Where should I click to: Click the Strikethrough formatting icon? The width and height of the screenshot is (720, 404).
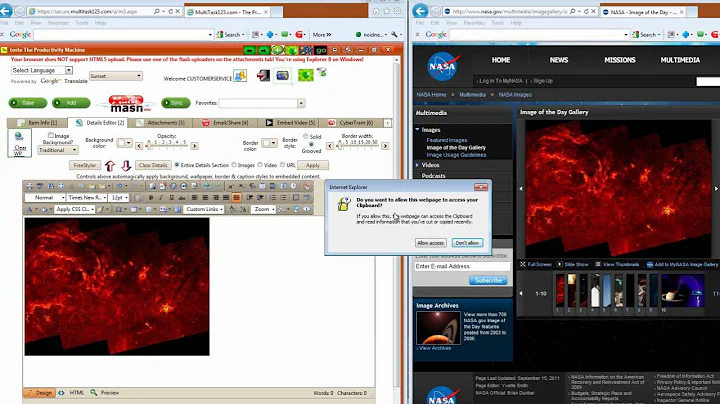pyautogui.click(x=182, y=197)
